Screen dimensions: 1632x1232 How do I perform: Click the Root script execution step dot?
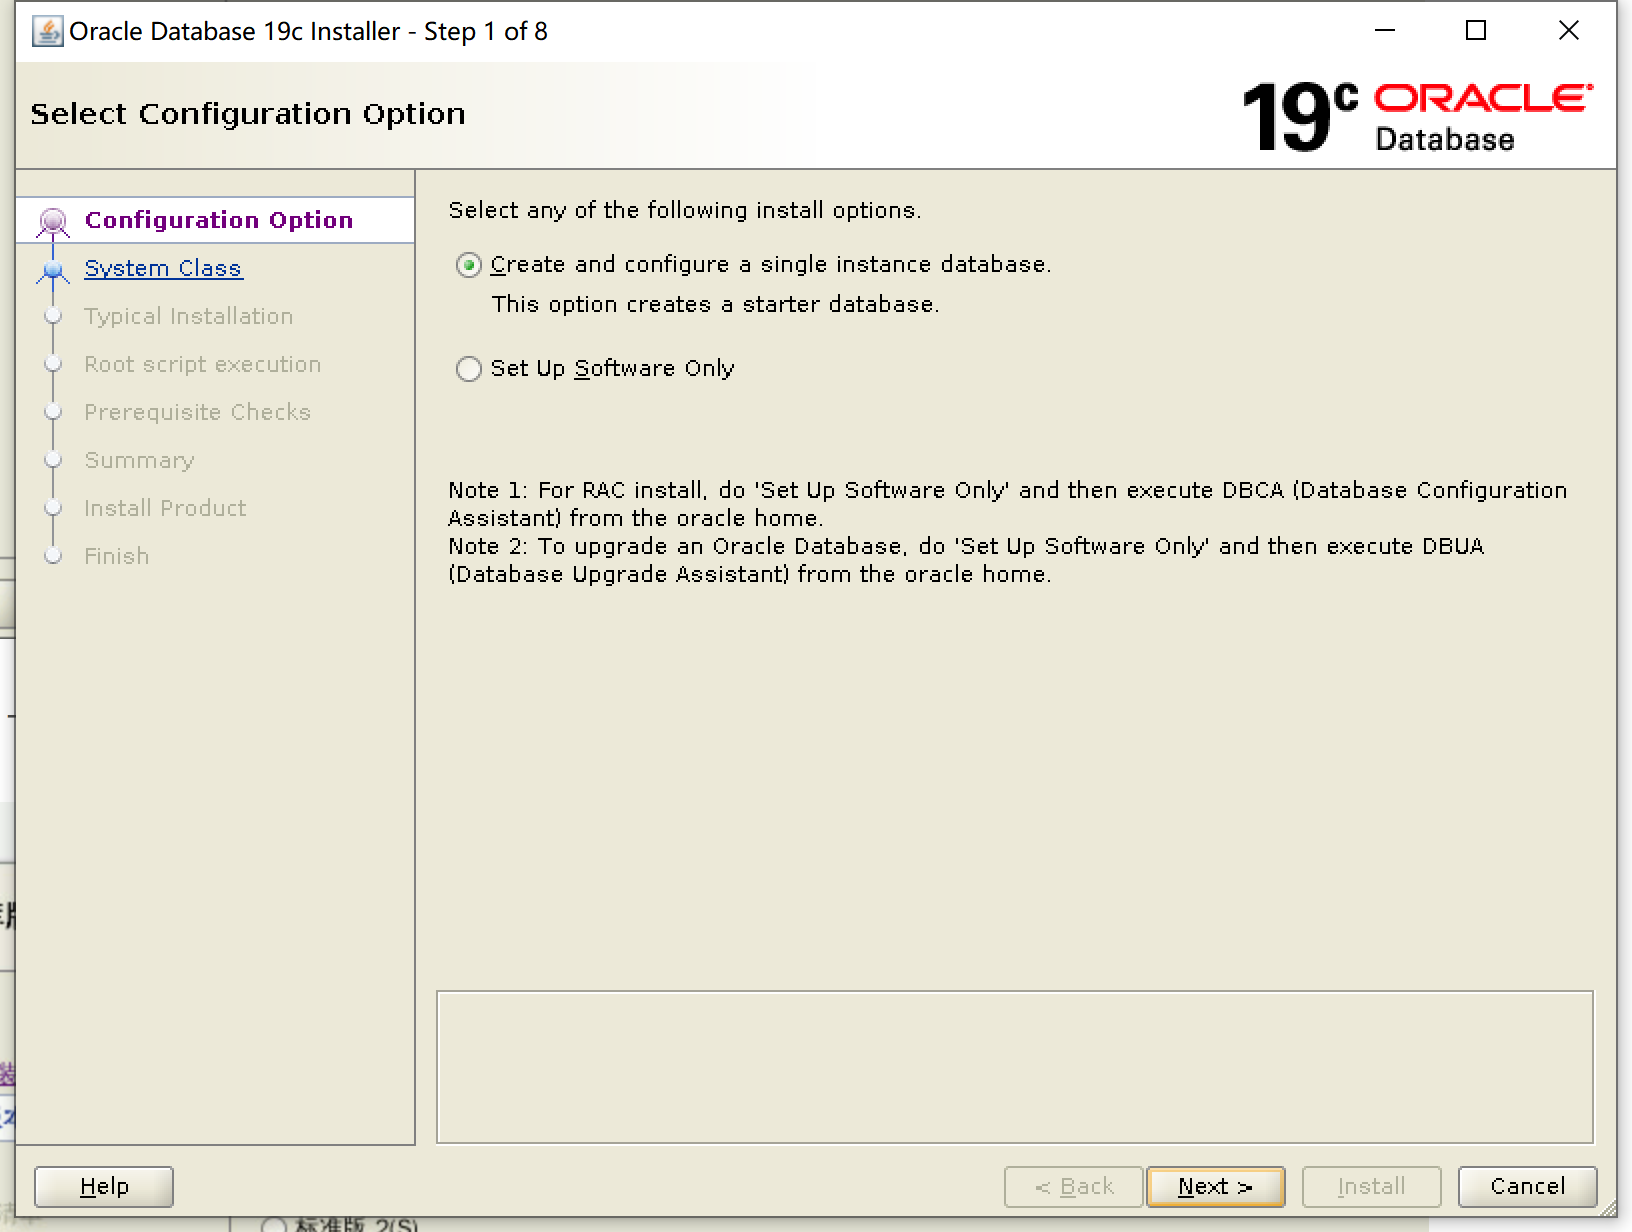tap(53, 364)
